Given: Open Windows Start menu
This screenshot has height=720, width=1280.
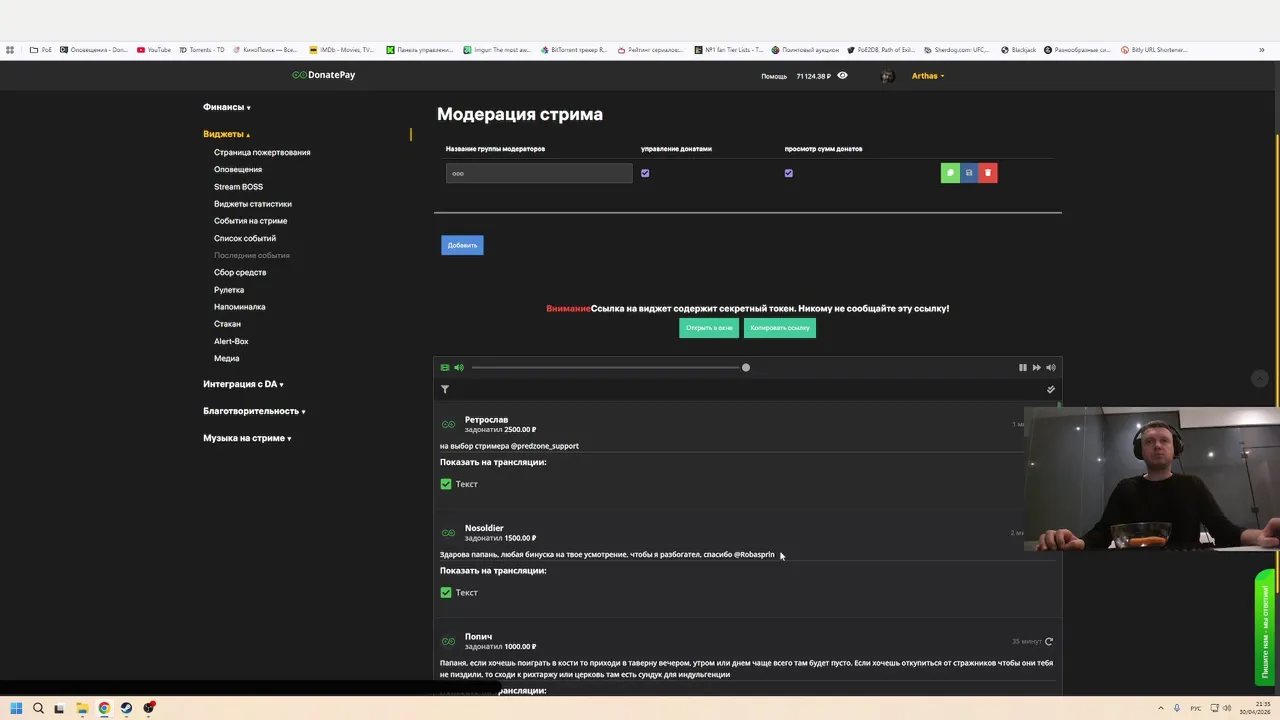Looking at the screenshot, I should point(16,708).
